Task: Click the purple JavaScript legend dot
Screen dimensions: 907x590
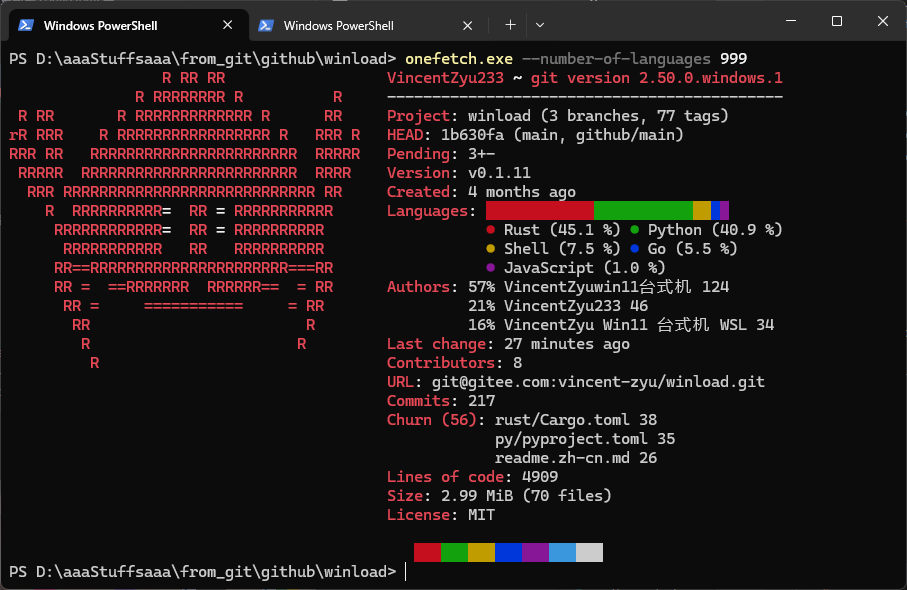Action: click(491, 268)
